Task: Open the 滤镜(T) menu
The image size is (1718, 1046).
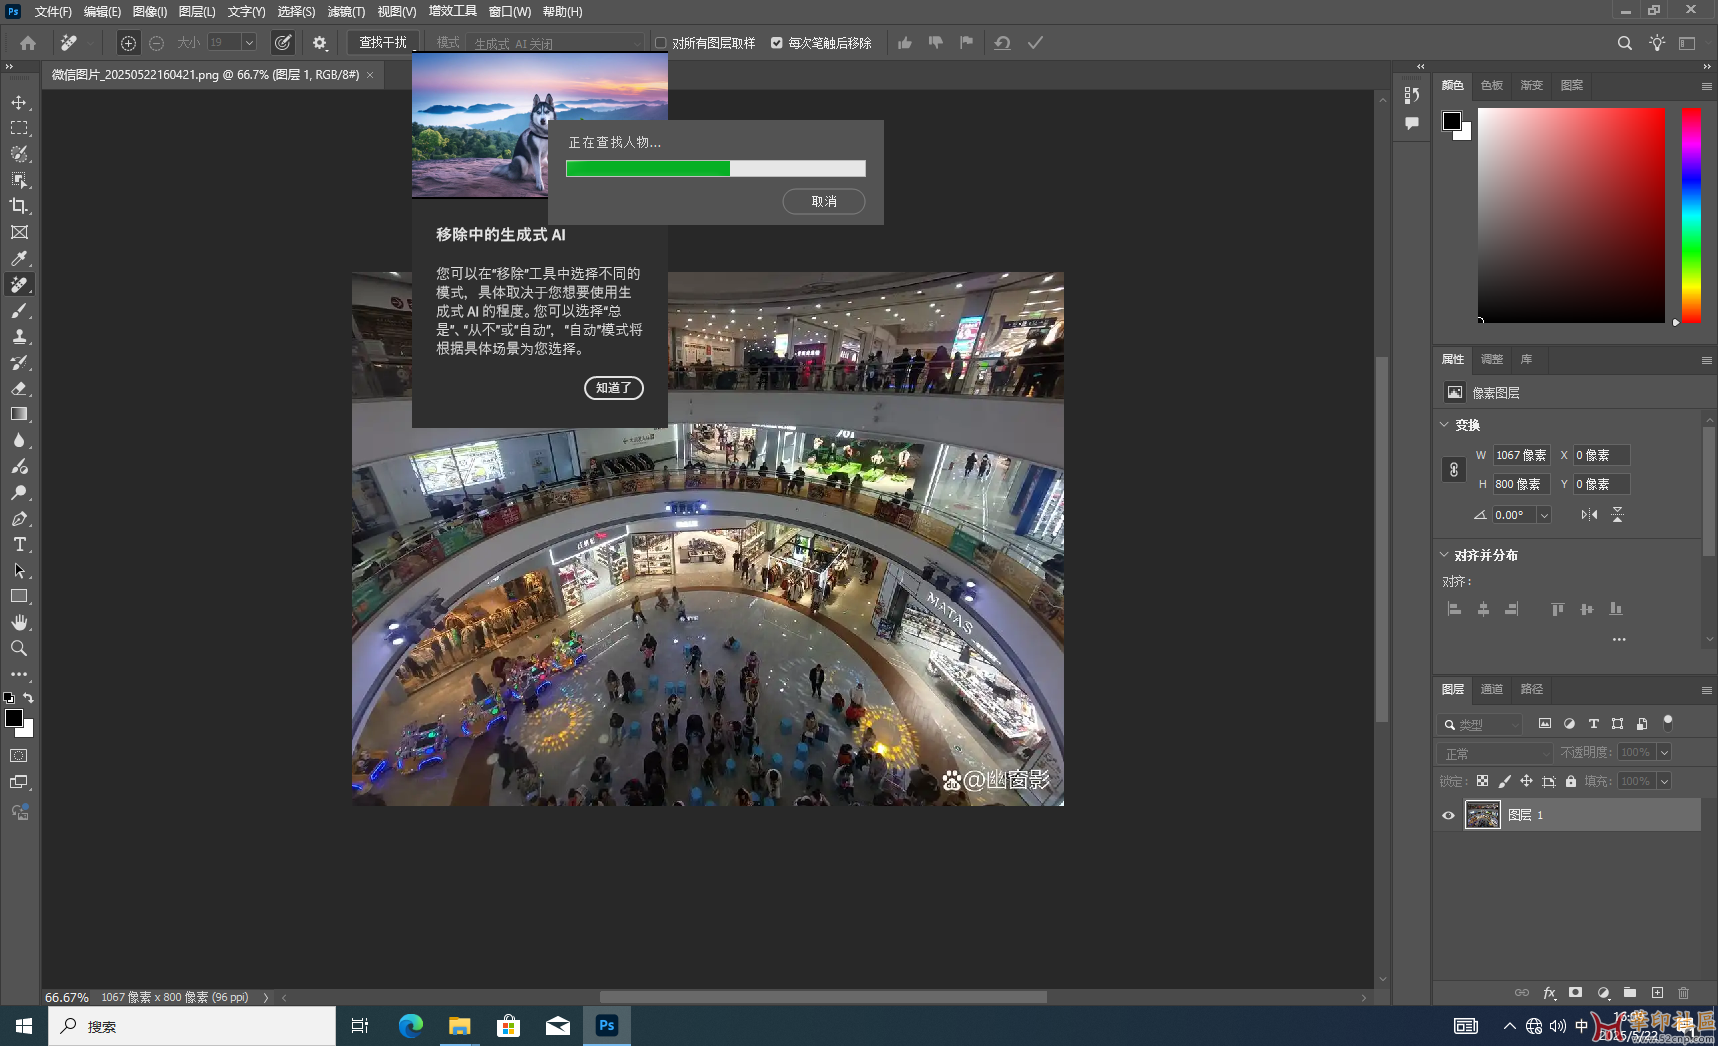Action: 346,12
